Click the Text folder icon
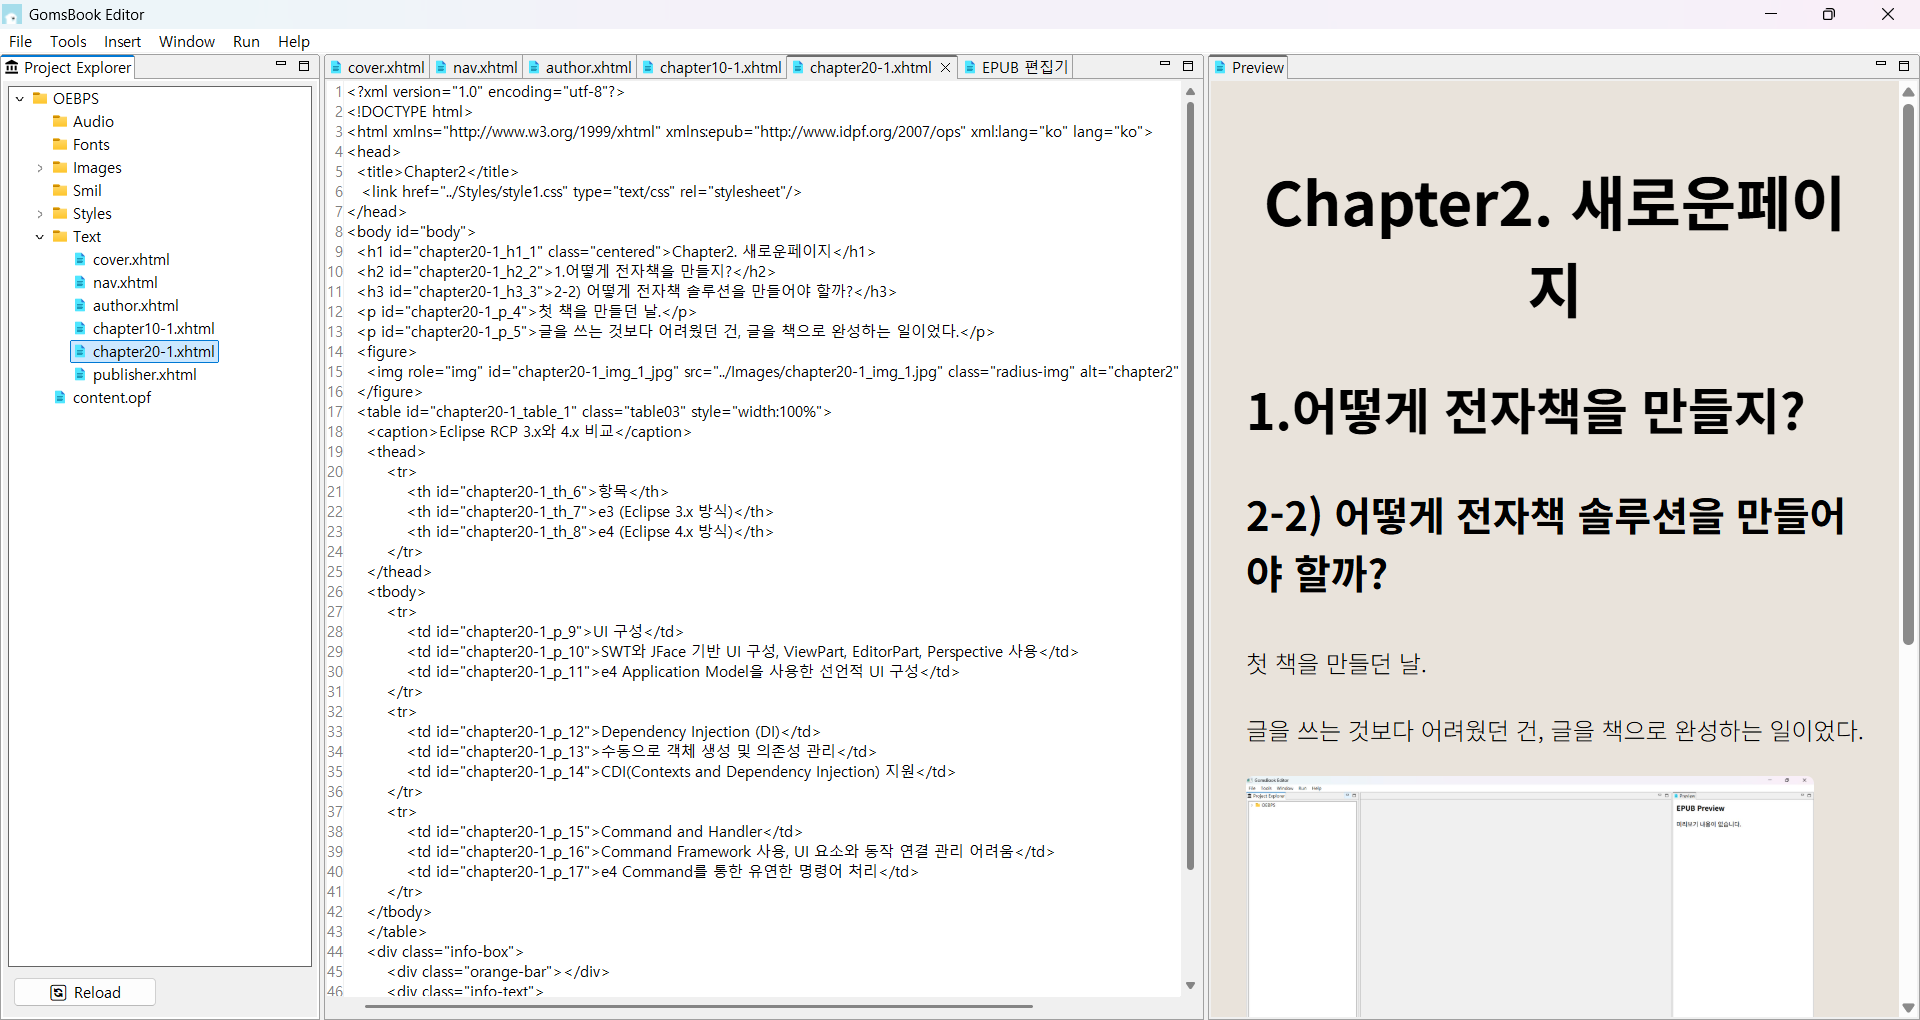This screenshot has width=1920, height=1020. (60, 236)
